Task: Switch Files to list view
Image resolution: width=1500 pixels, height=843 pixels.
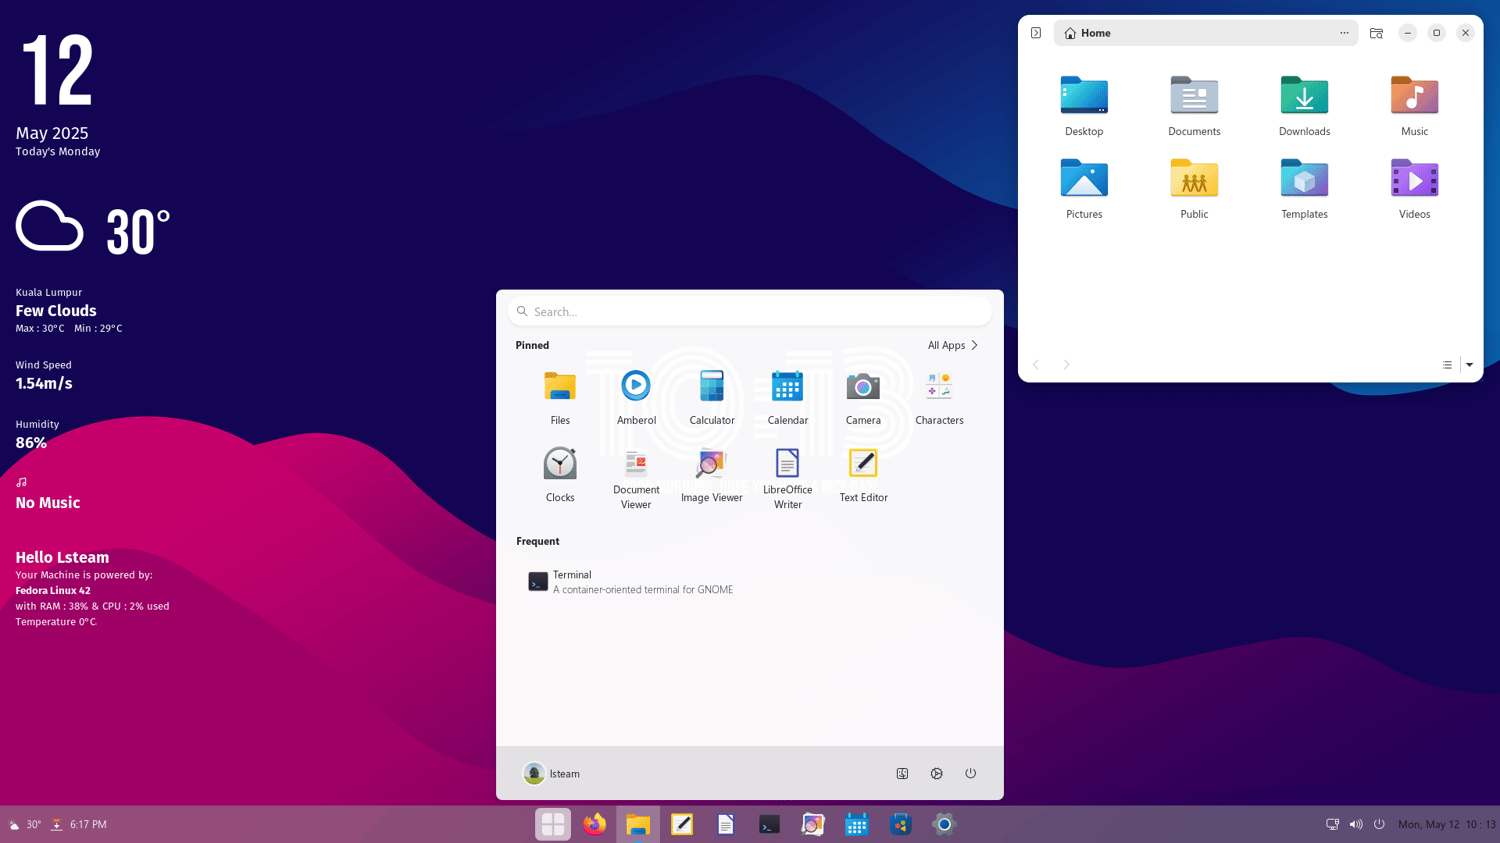Action: (1447, 365)
